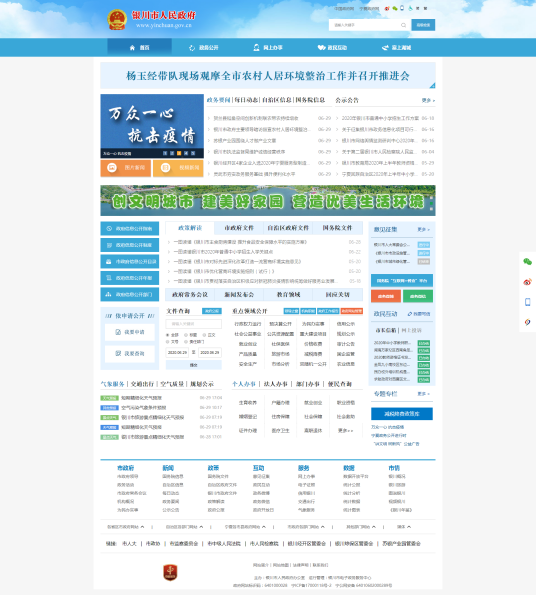Click the 万众一心 抗击疫情 slide image
Screen dimensions: 536x595
[152, 126]
